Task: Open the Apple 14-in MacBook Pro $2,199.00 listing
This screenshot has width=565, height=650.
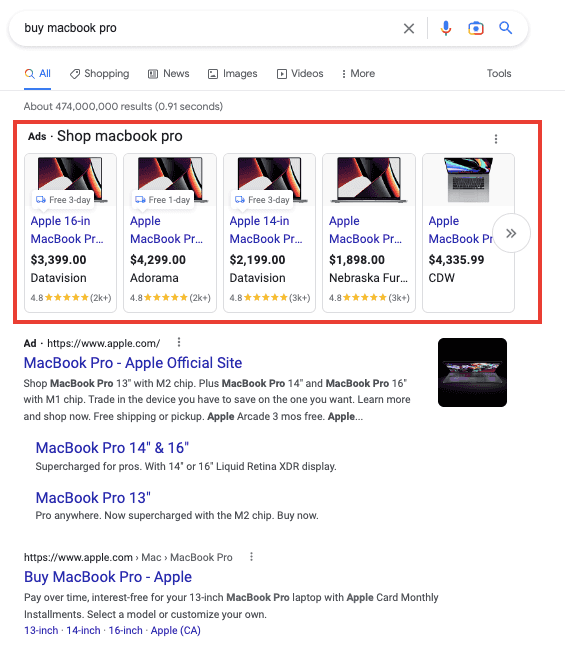Action: (x=266, y=230)
